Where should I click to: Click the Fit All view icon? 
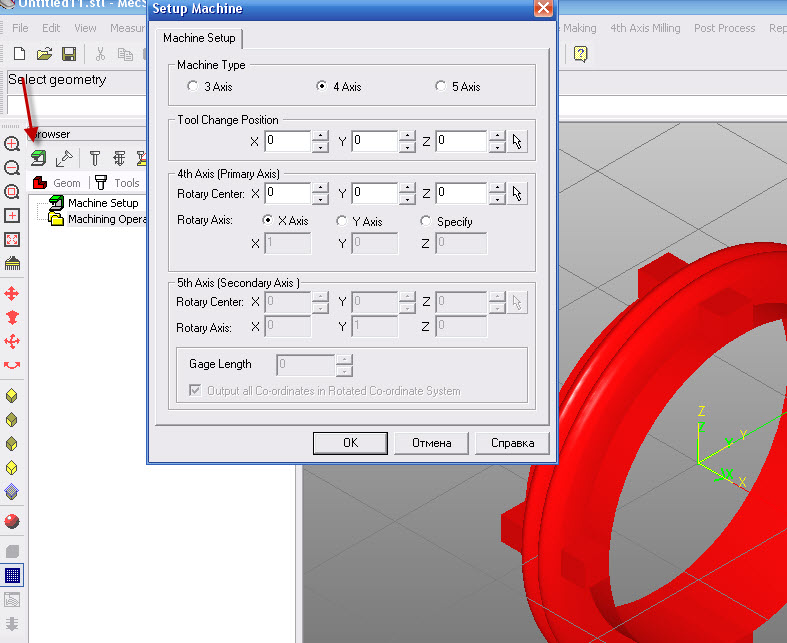(x=12, y=239)
